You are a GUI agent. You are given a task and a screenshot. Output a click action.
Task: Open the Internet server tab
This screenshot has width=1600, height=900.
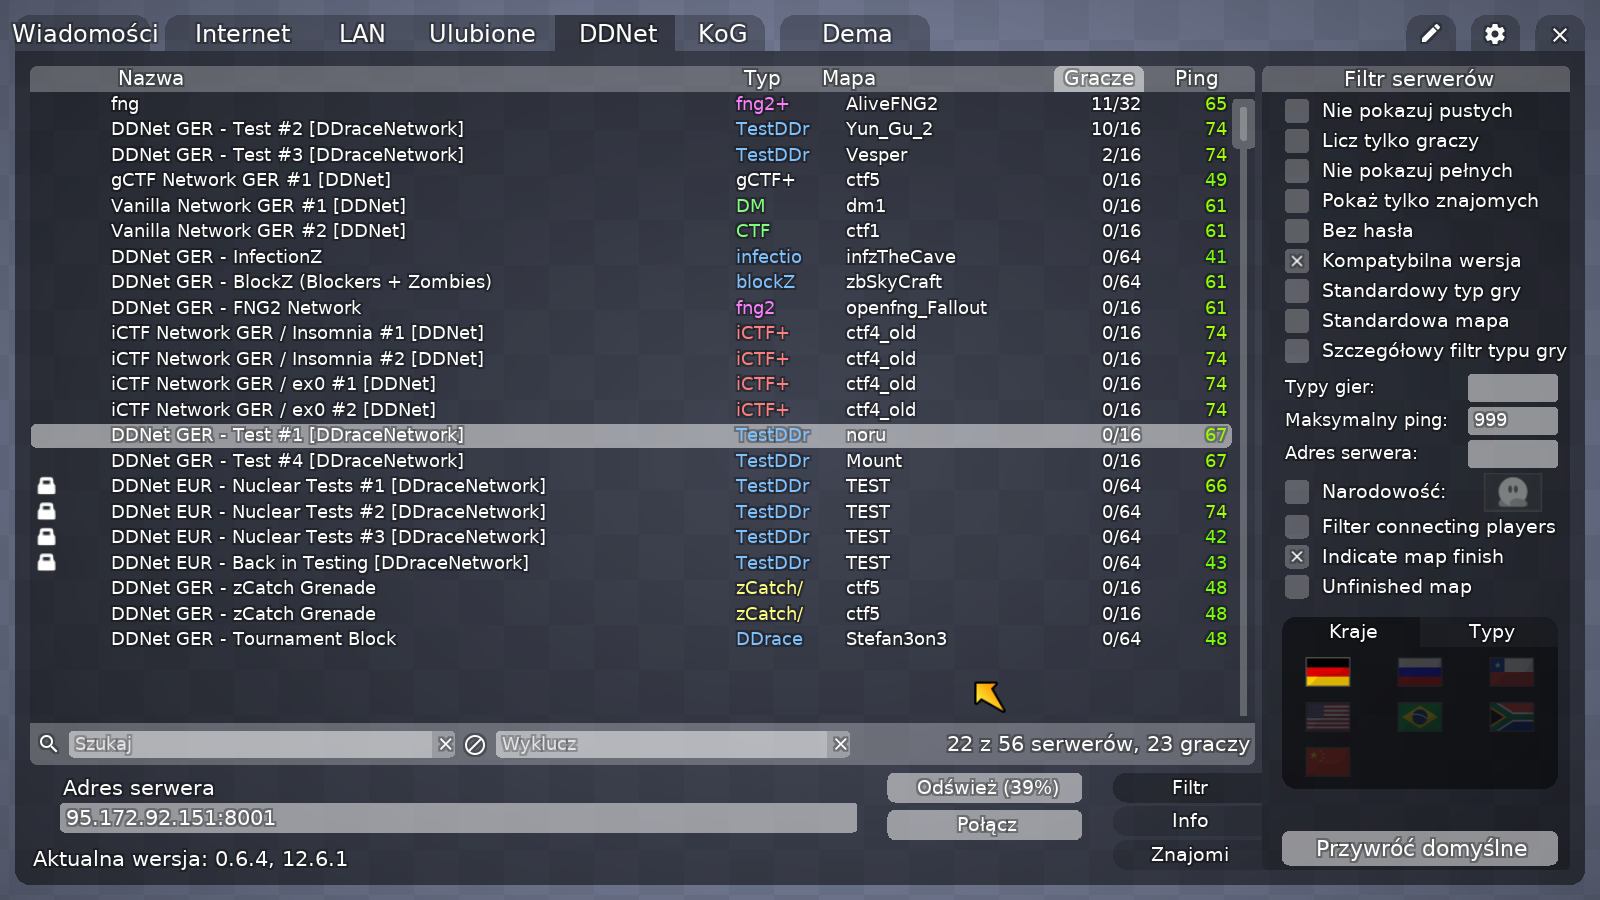point(242,34)
